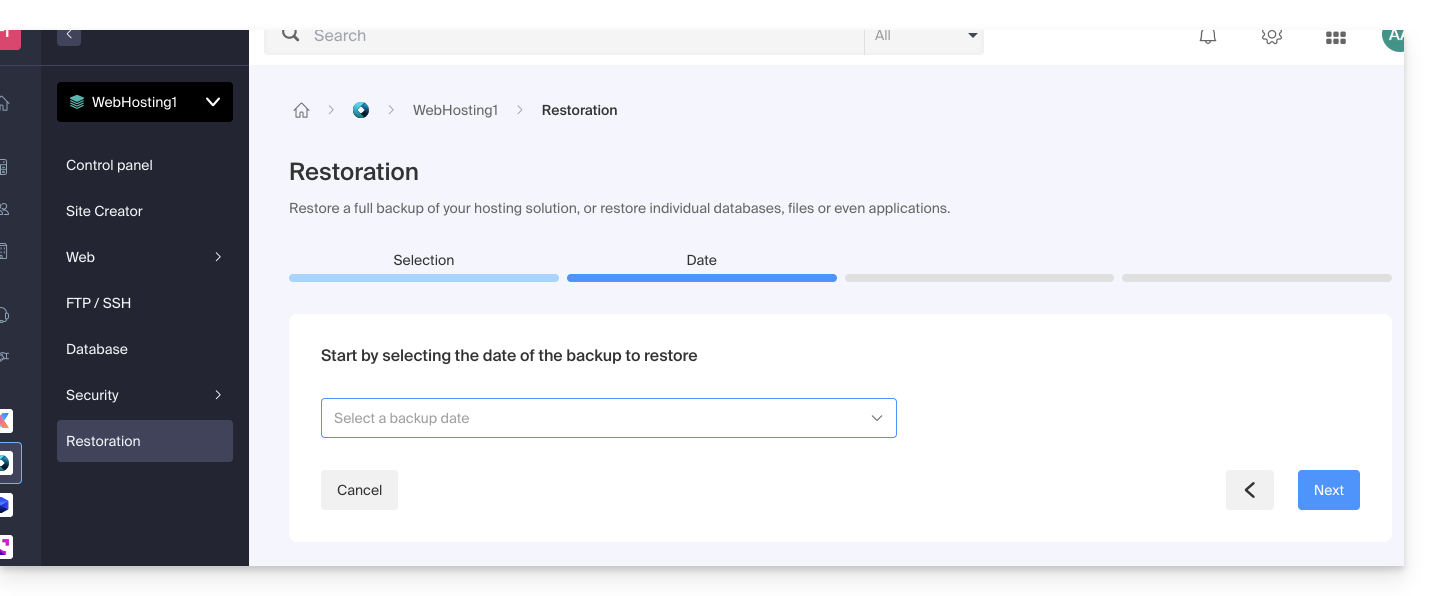Open Database from the sidebar menu

click(97, 349)
